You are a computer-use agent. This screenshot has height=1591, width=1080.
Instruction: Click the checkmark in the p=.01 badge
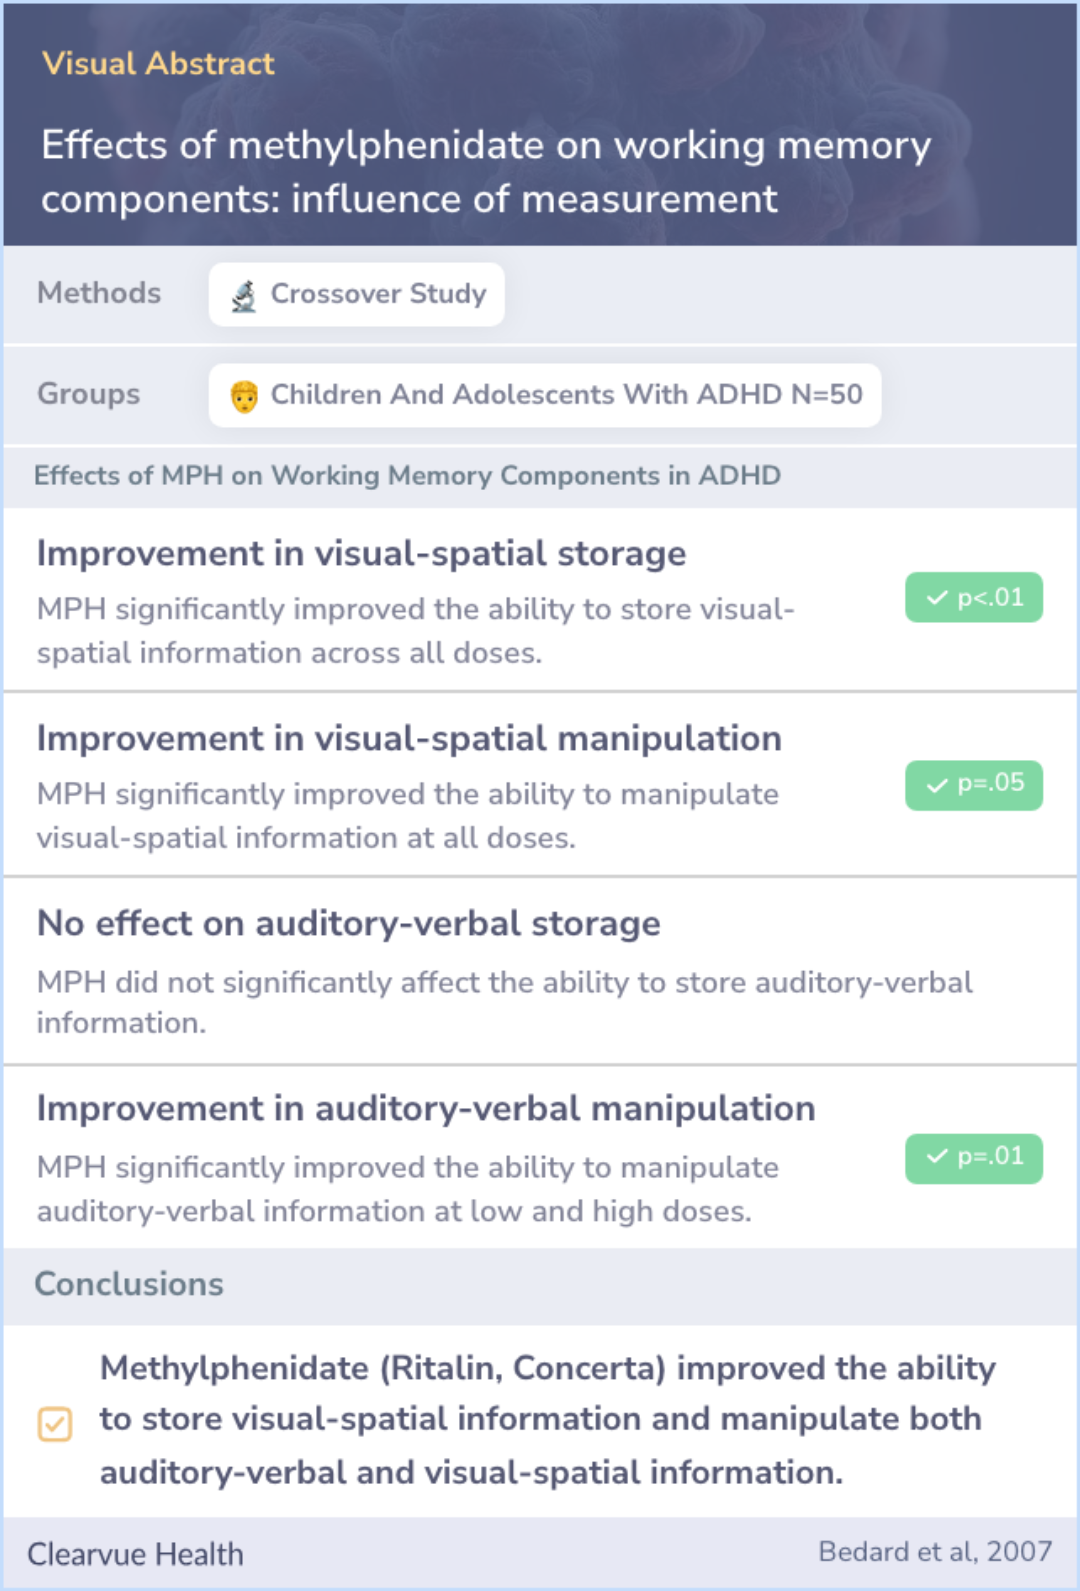point(937,1157)
